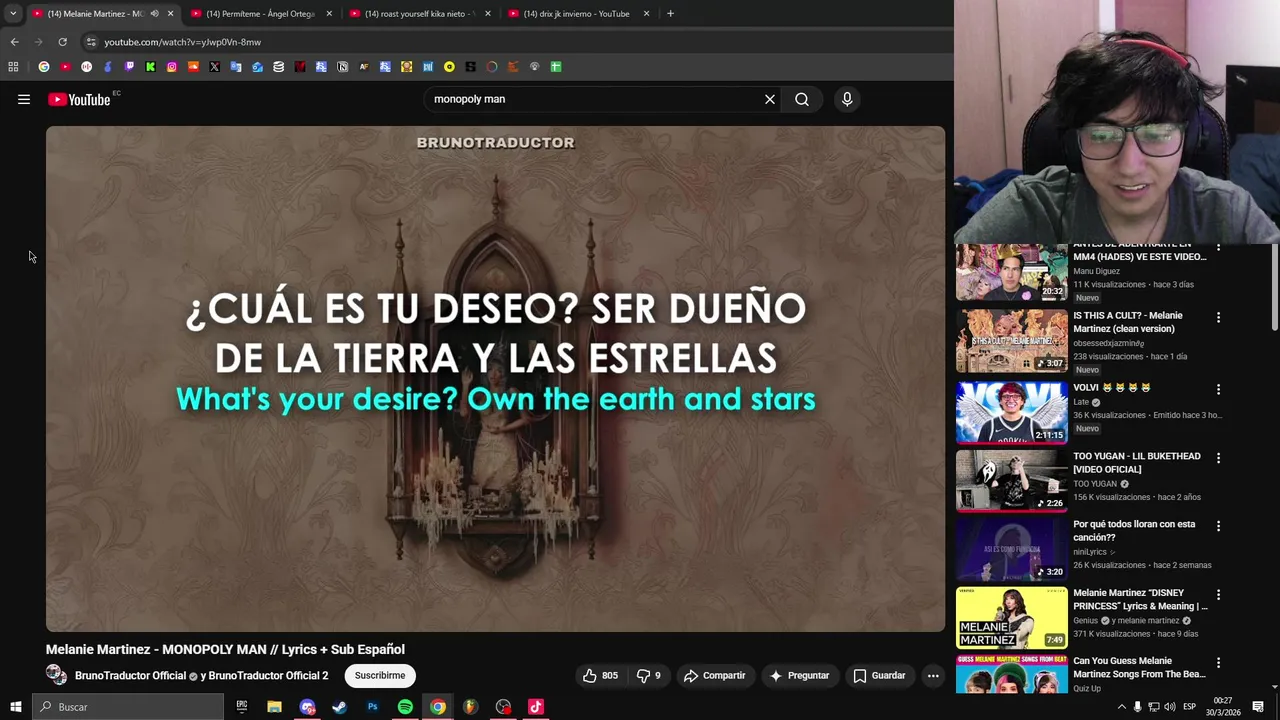Switch to the Permíteme - Ángel Ortega tab

pyautogui.click(x=262, y=14)
